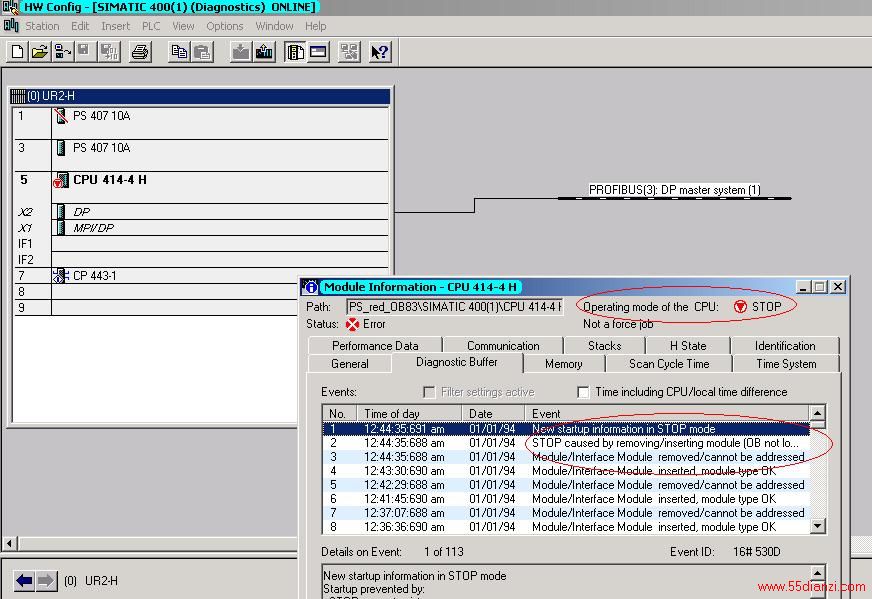
Task: Click the context Help arrow icon
Action: [380, 52]
